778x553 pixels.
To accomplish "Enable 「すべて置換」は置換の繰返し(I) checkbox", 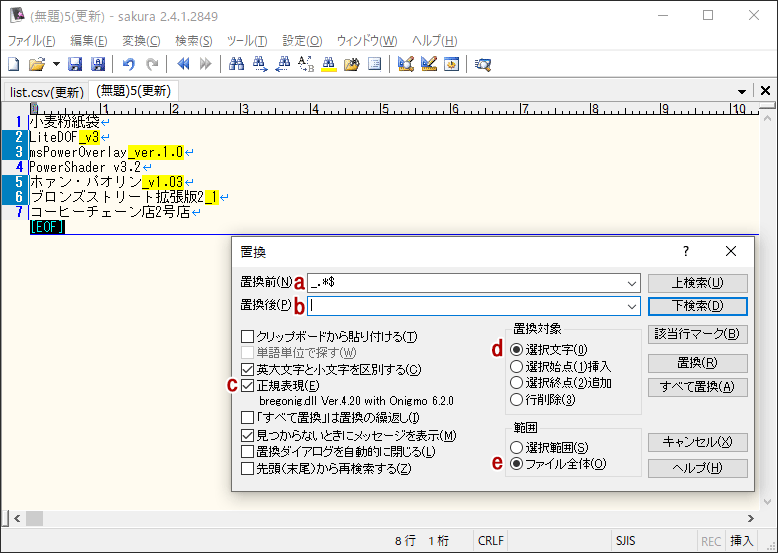I will (247, 418).
